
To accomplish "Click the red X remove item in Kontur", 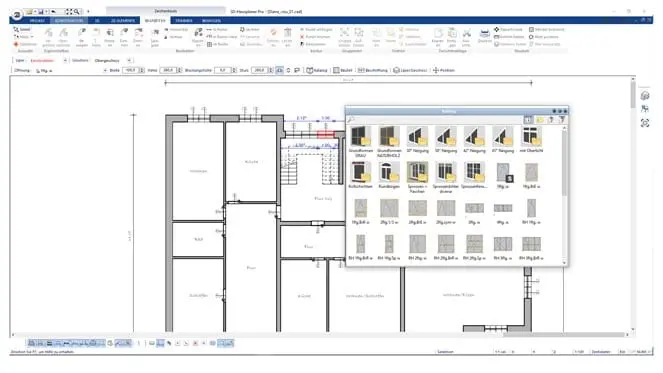I will (x=315, y=37).
